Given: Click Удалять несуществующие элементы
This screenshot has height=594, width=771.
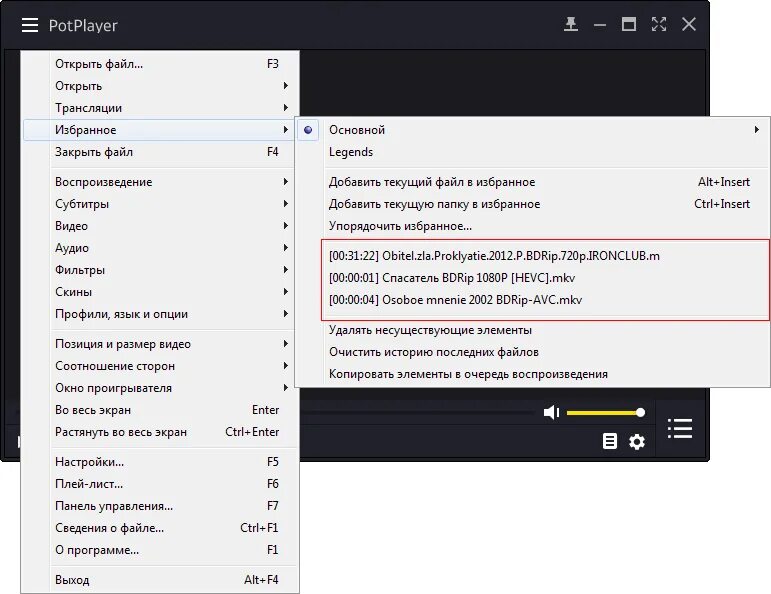Looking at the screenshot, I should pos(533,330).
